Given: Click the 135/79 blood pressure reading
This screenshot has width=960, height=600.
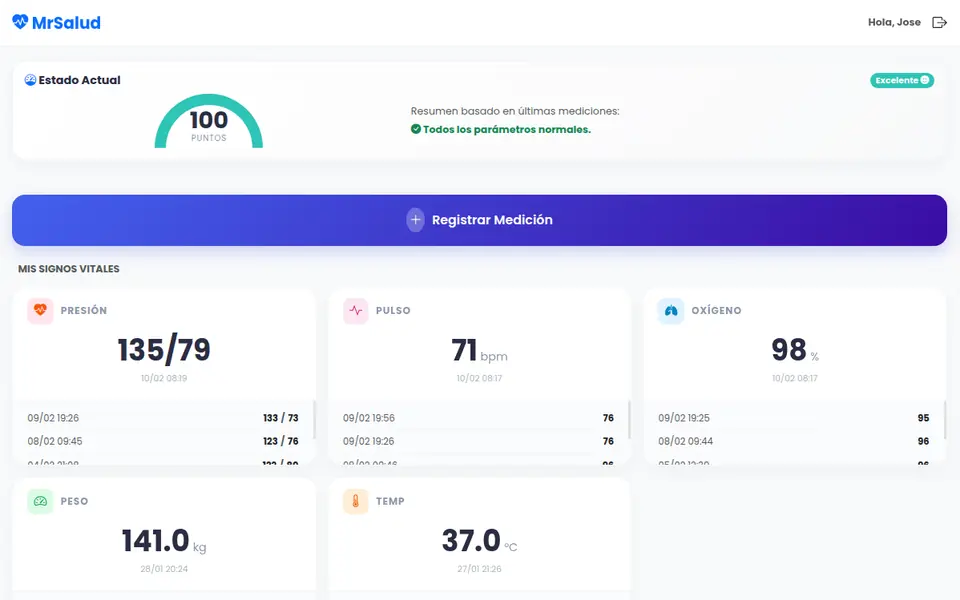Looking at the screenshot, I should [164, 350].
